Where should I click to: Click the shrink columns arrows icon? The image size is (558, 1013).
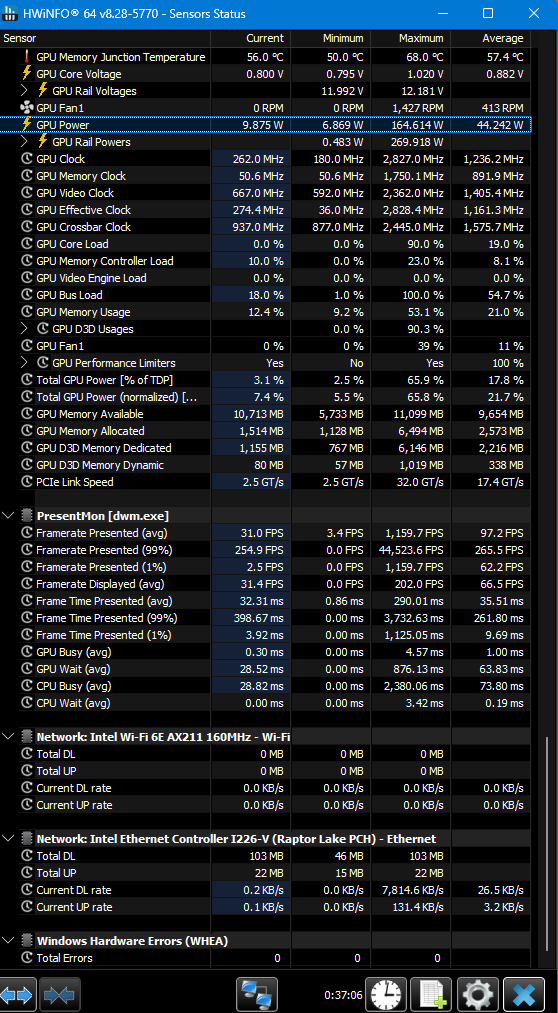click(59, 994)
